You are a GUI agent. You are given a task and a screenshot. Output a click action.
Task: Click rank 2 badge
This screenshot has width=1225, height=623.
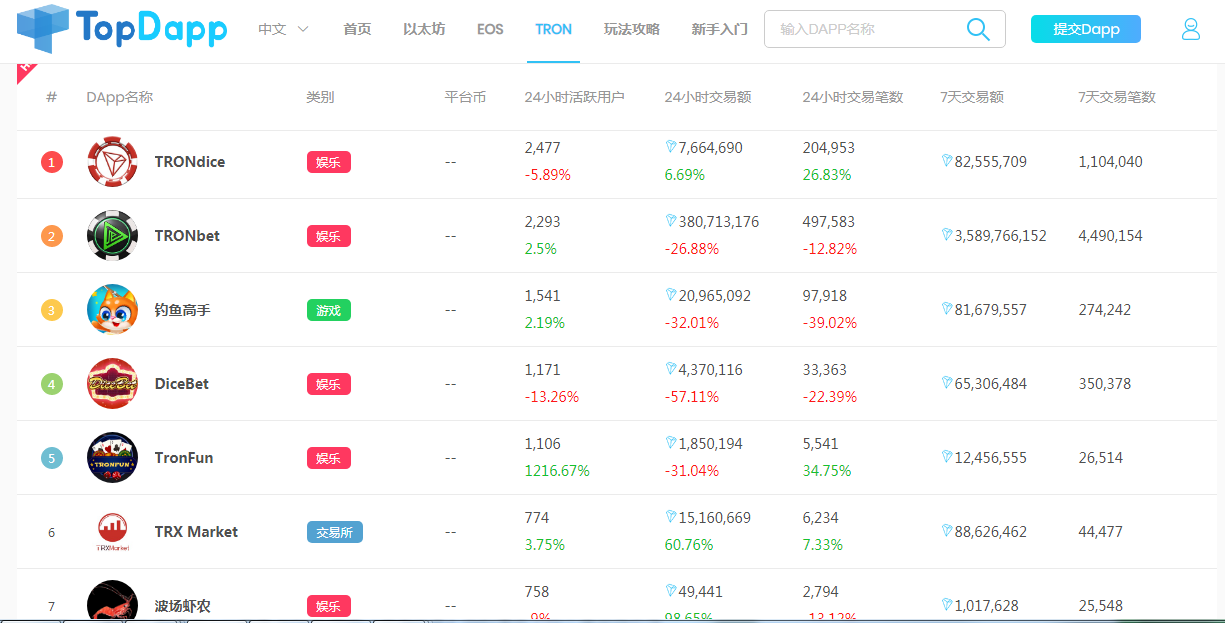[52, 236]
